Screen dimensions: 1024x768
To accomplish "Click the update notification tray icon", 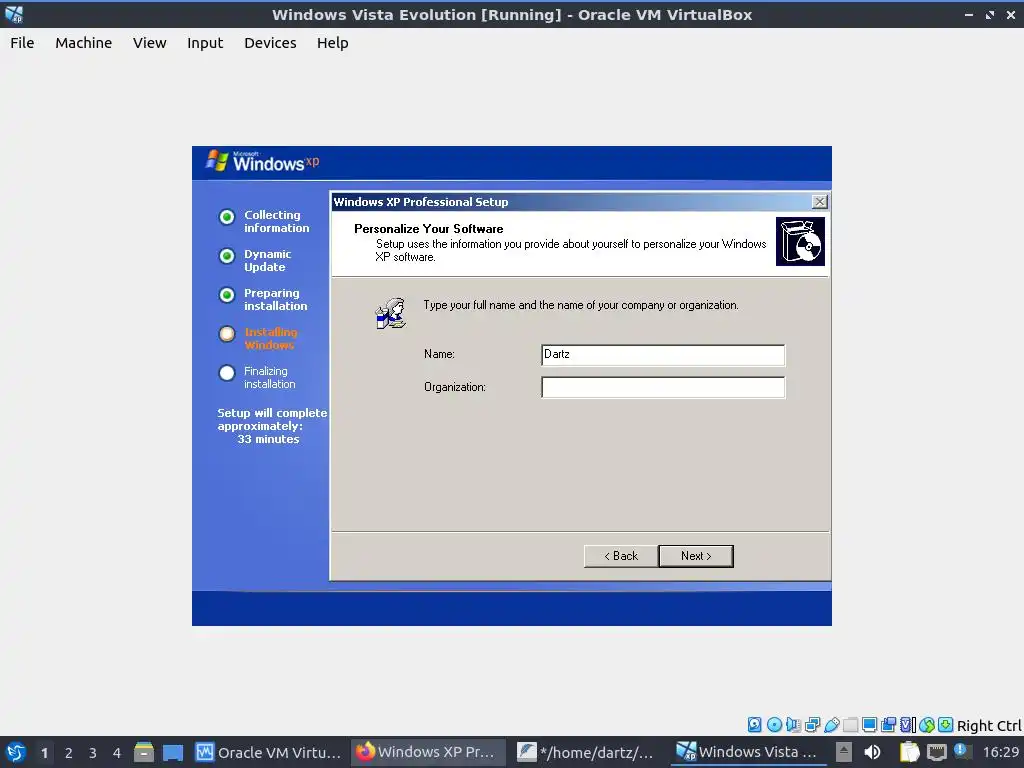I will coord(961,750).
